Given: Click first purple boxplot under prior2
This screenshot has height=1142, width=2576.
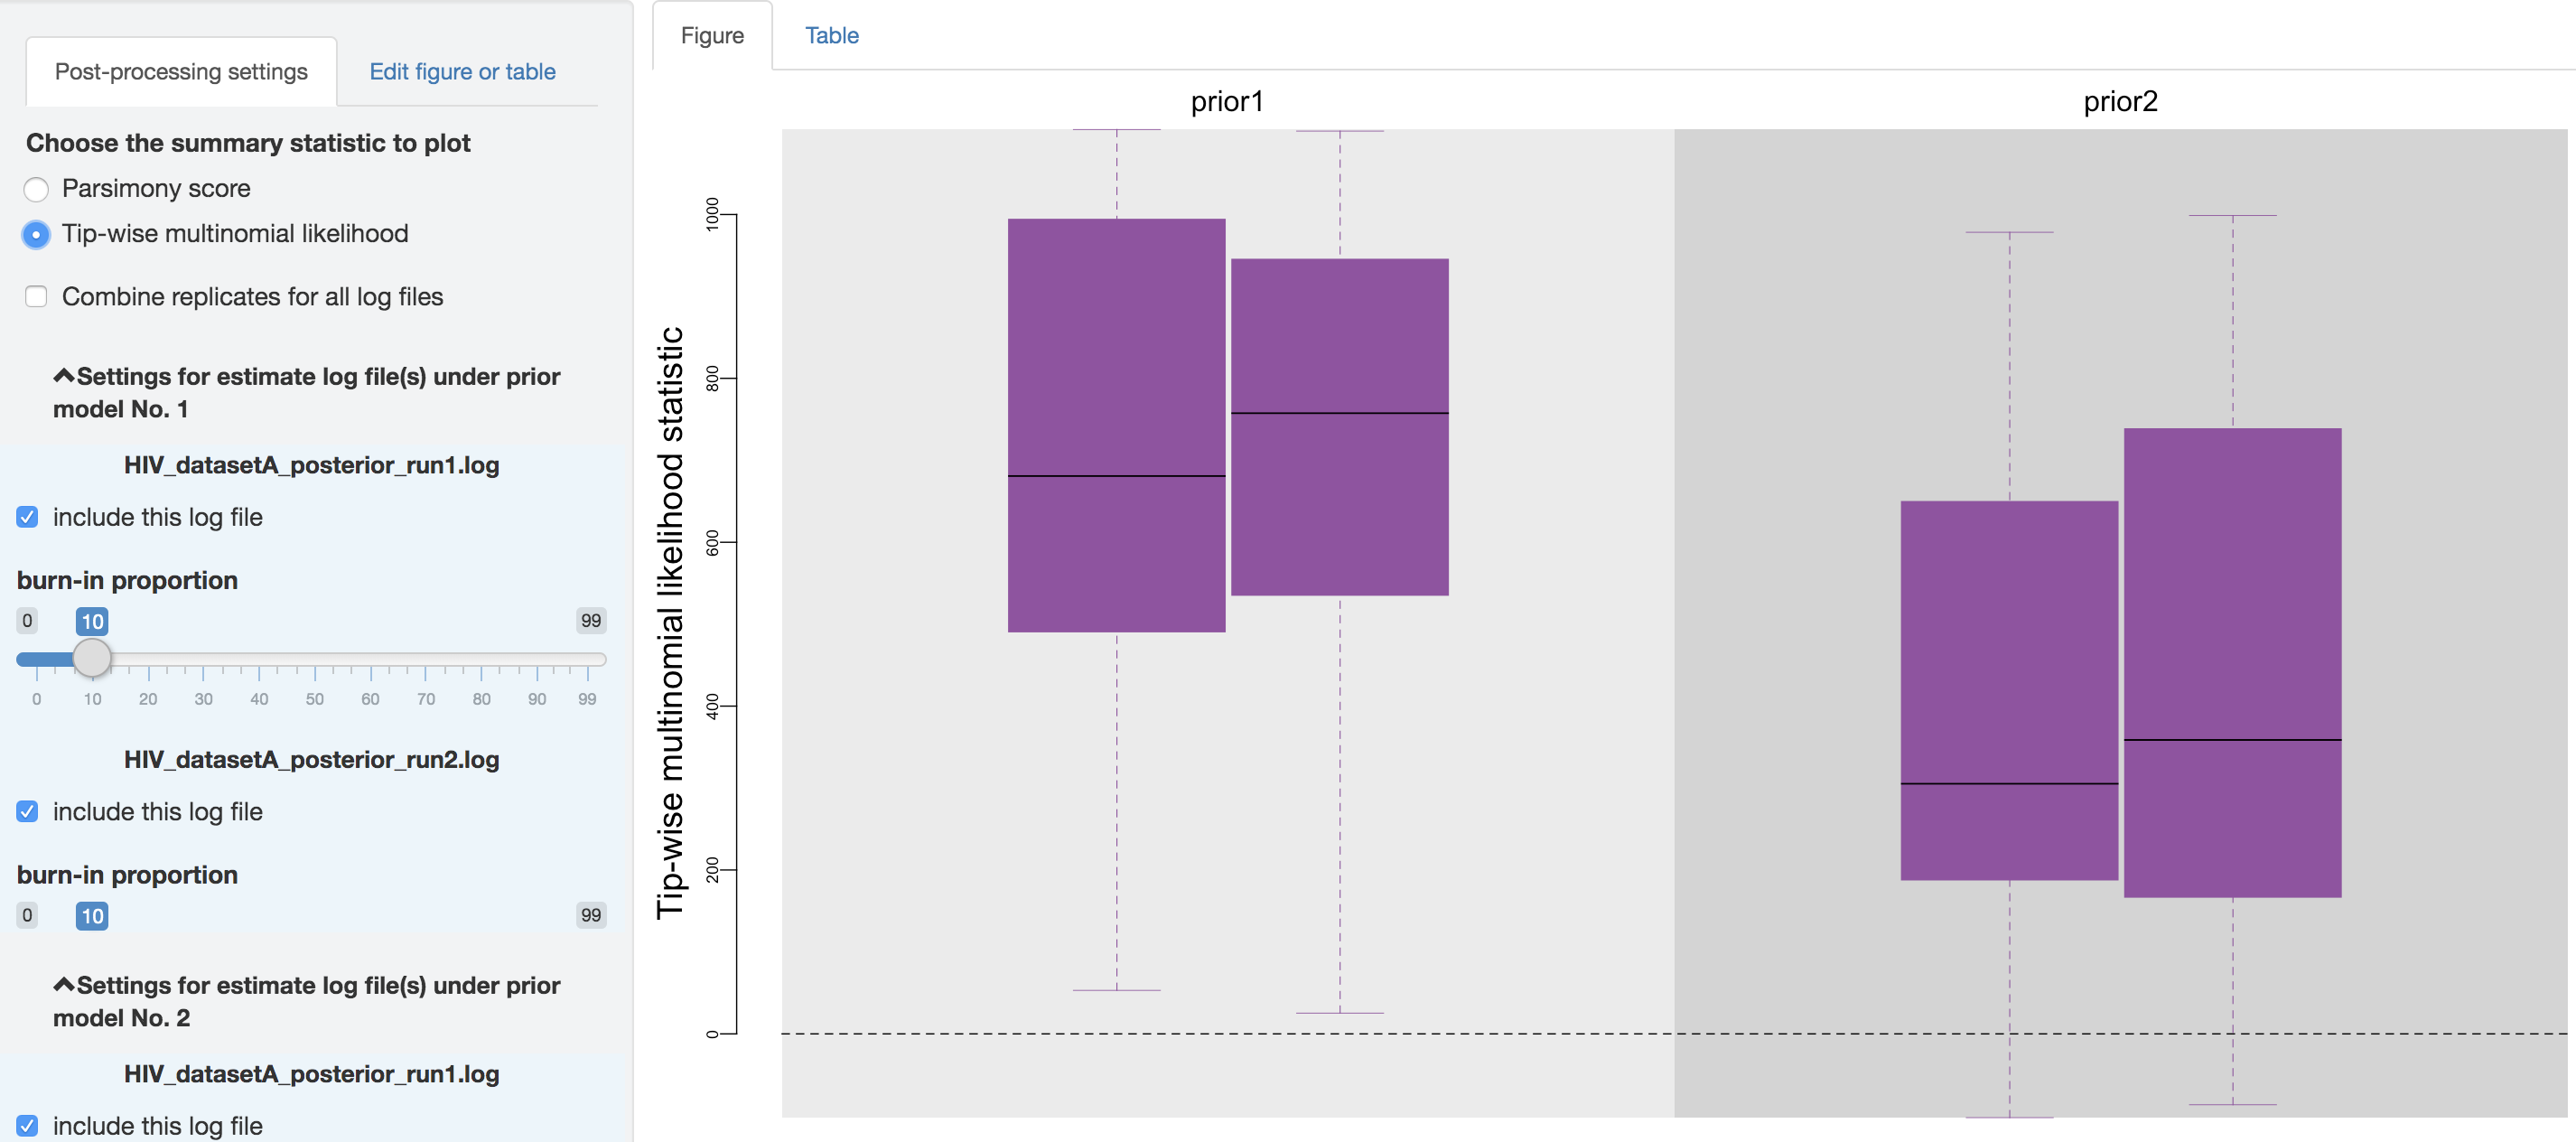Looking at the screenshot, I should 2009,690.
